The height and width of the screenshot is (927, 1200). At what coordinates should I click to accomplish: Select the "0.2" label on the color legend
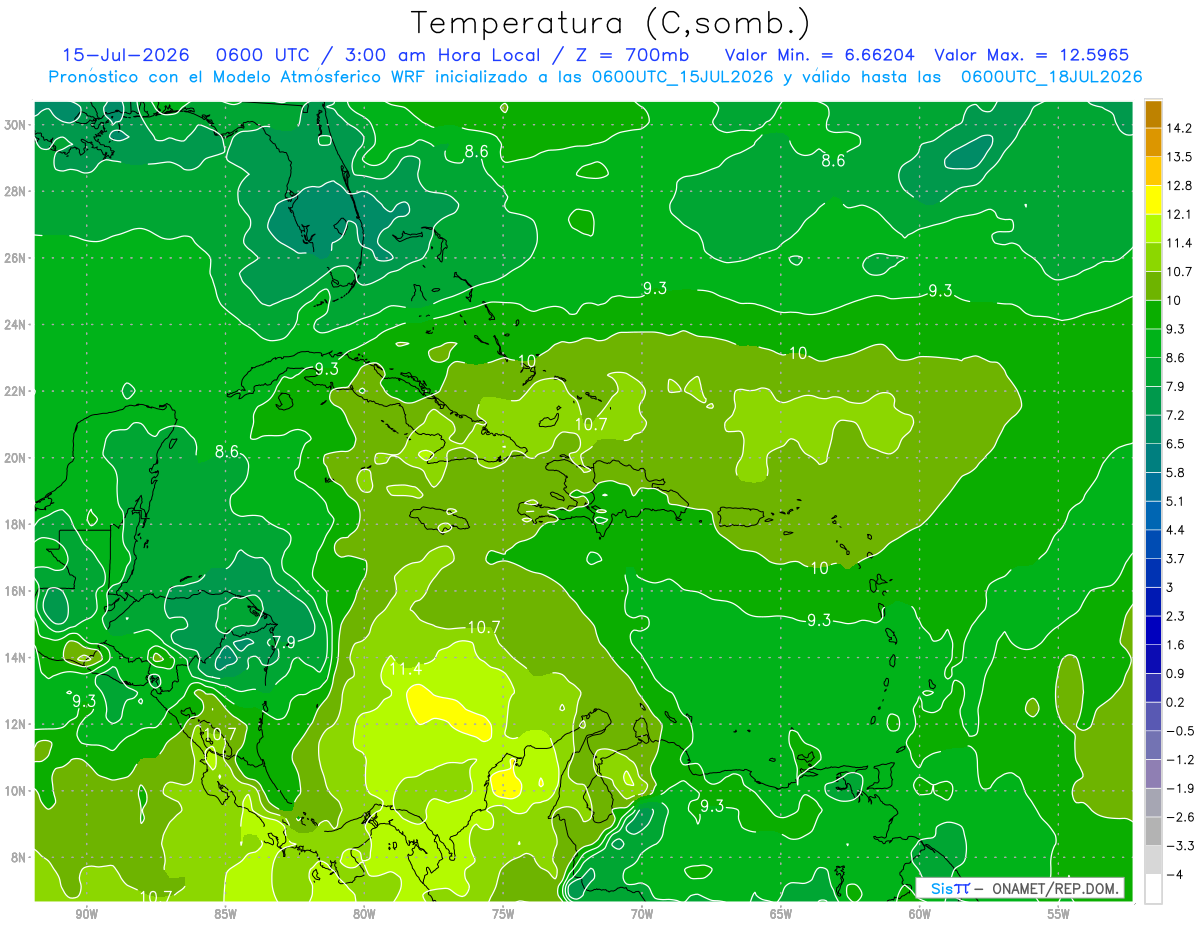click(1176, 701)
